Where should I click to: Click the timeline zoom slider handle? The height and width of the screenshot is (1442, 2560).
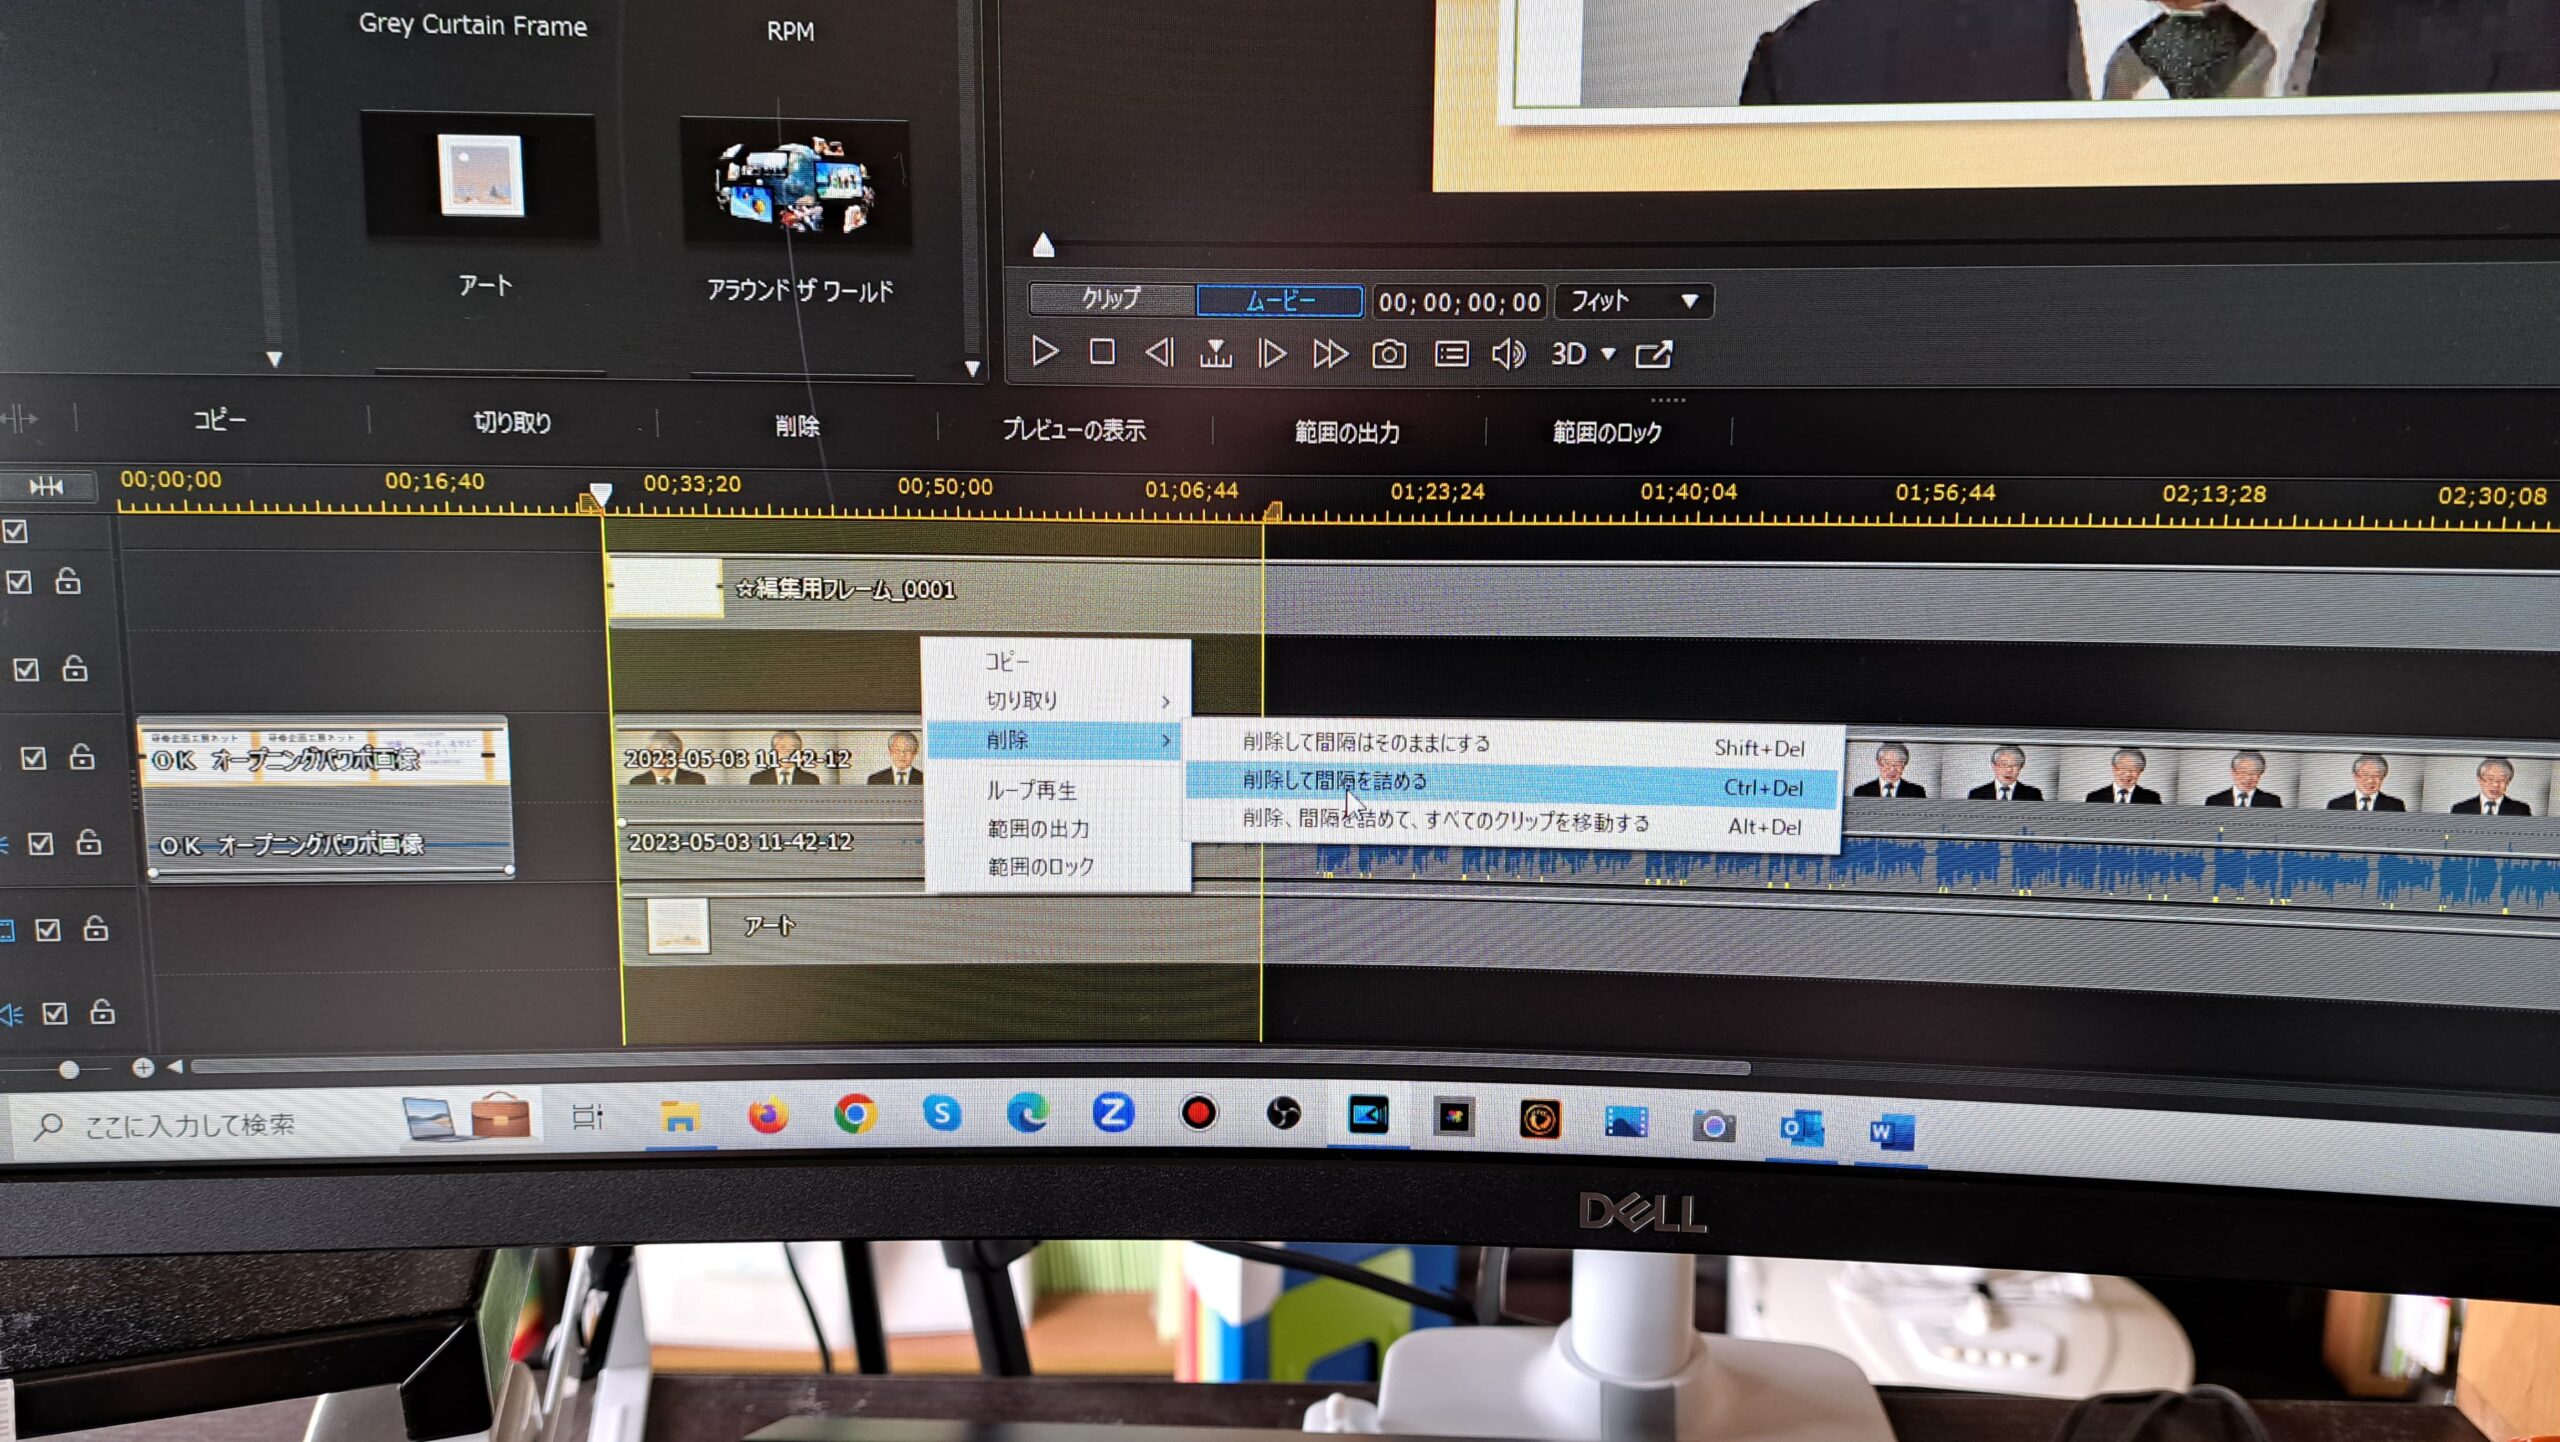[x=69, y=1069]
